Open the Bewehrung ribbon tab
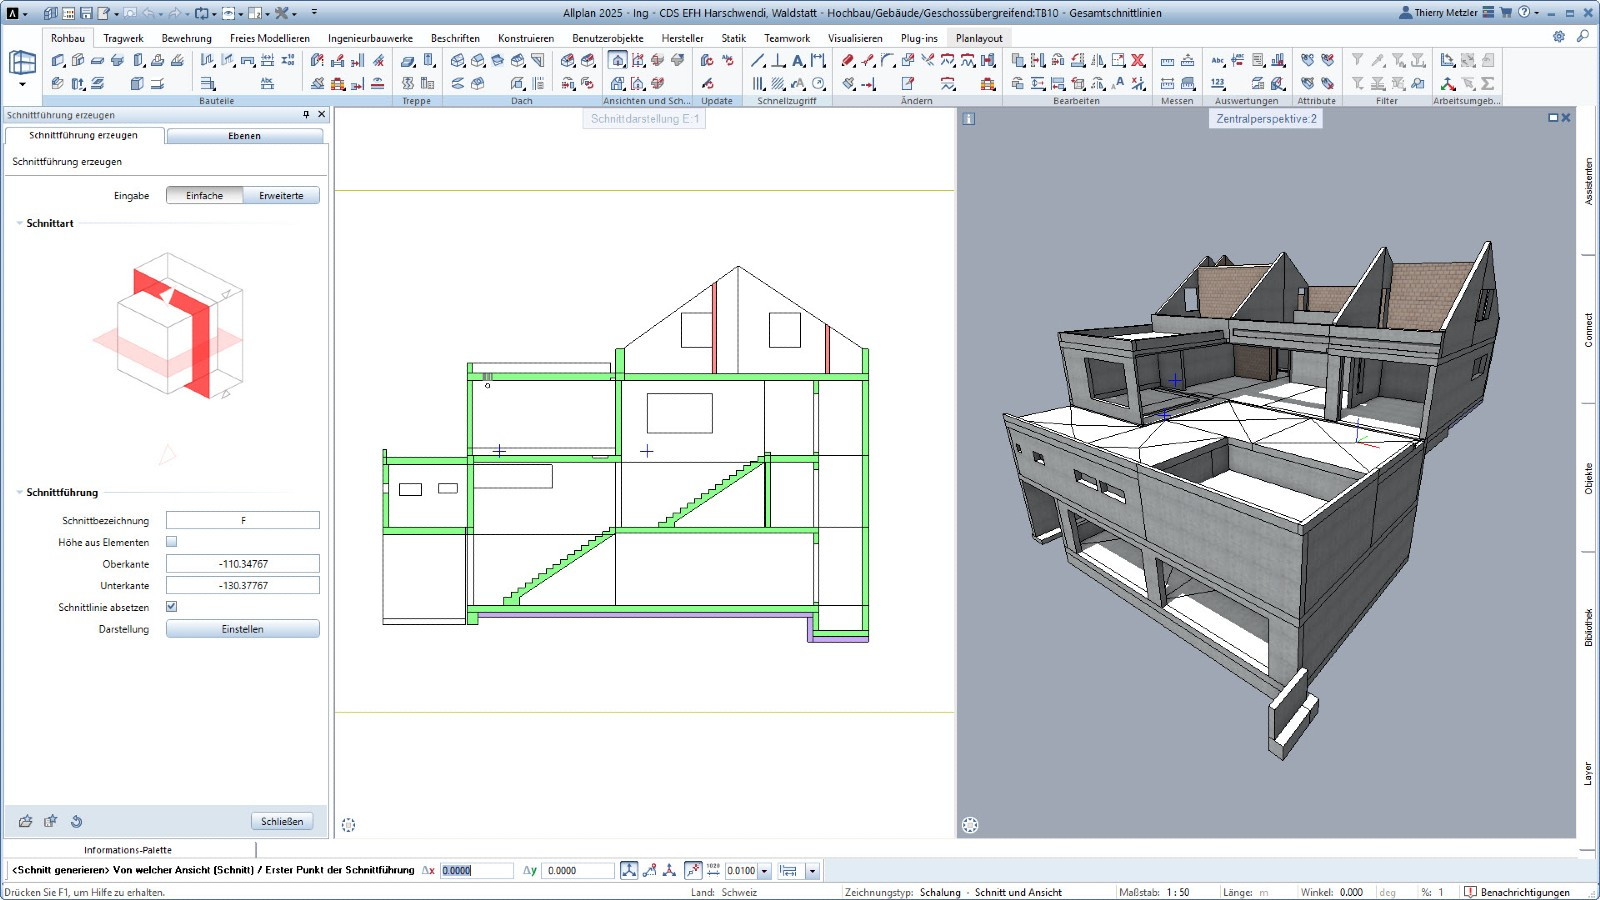This screenshot has width=1600, height=900. click(186, 38)
